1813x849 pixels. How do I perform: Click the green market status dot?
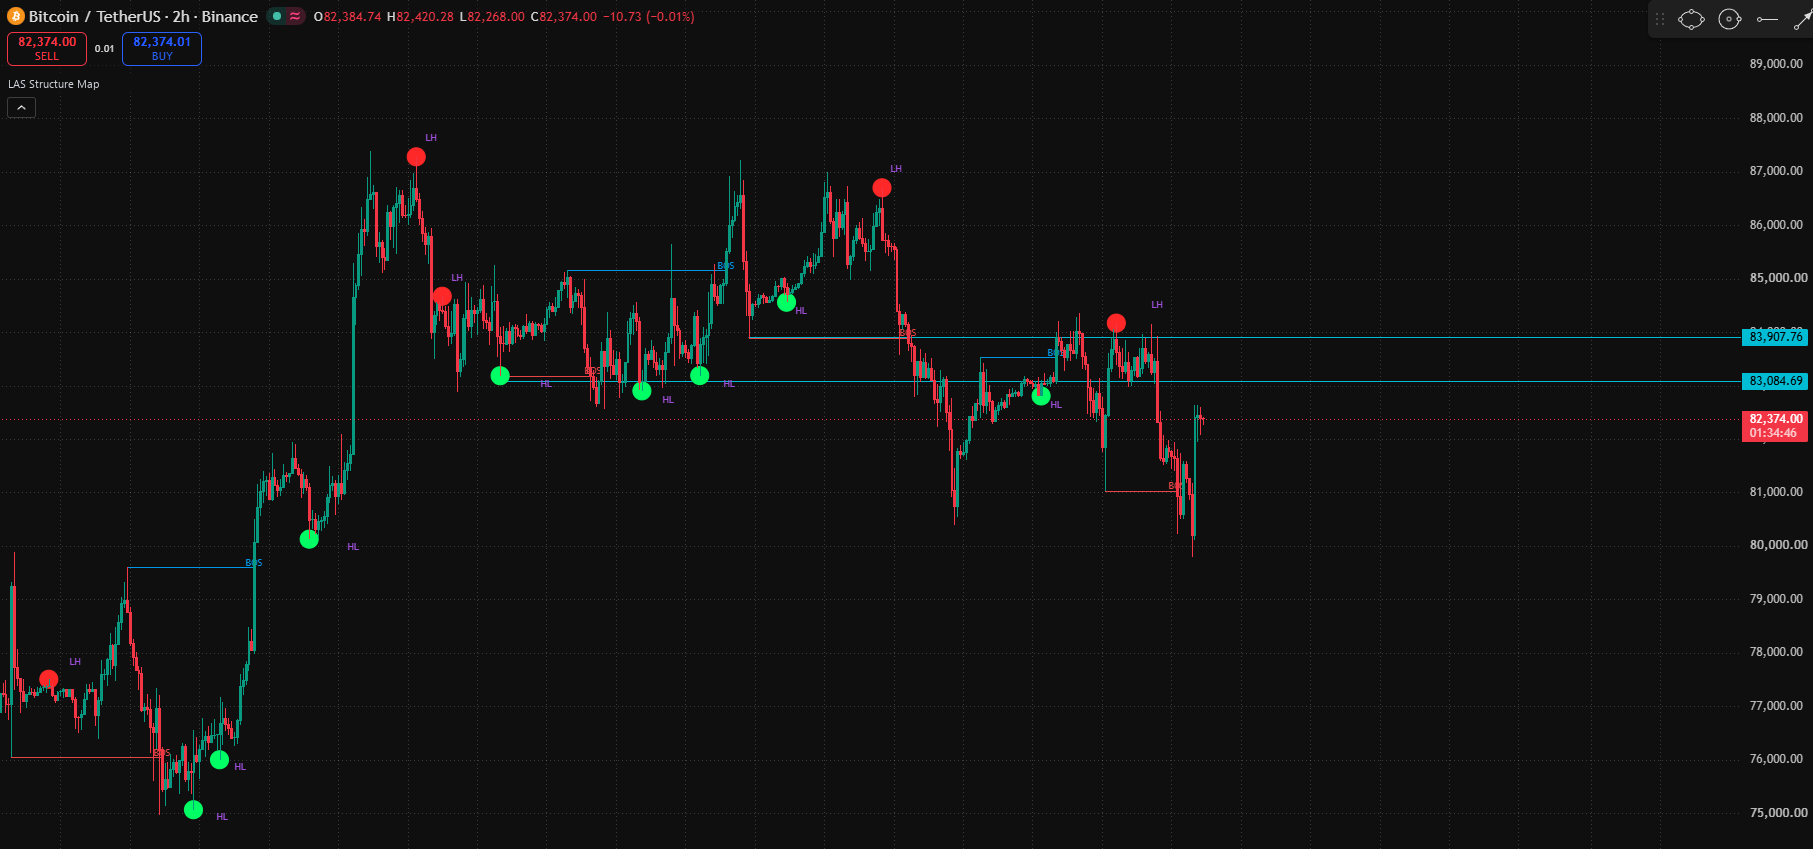coord(277,16)
